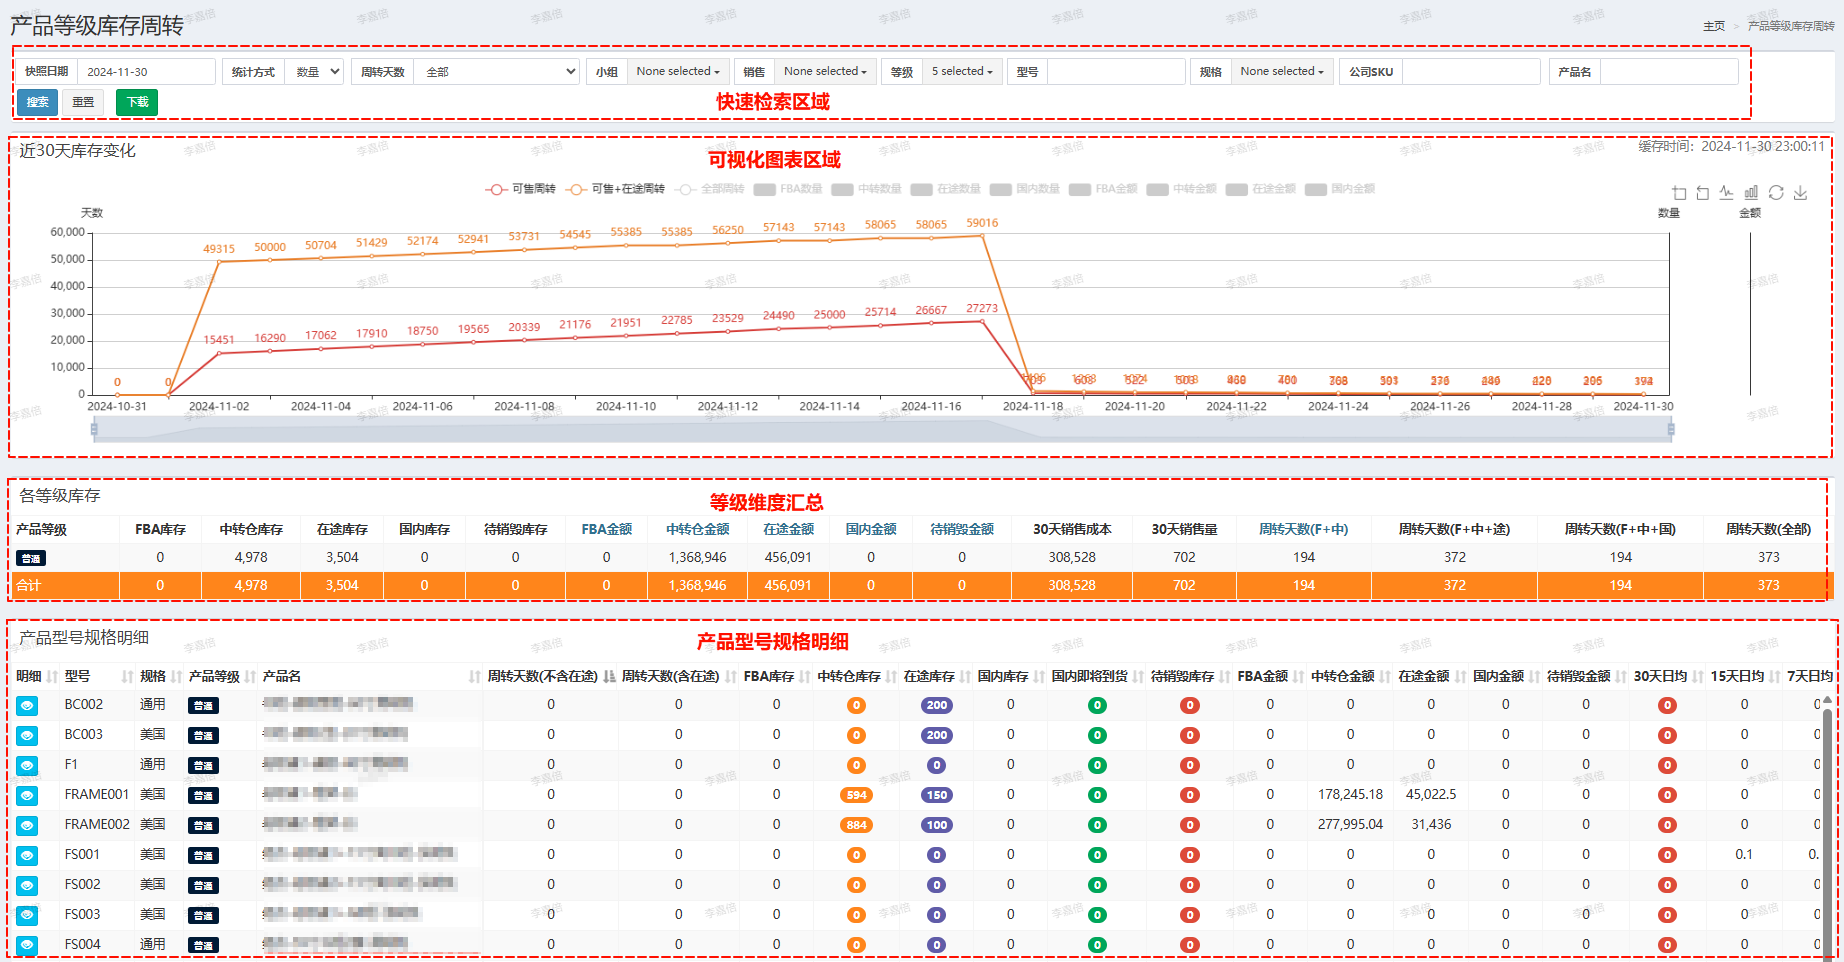Enable FBA数量 legend series
Image resolution: width=1844 pixels, height=962 pixels.
(x=788, y=189)
